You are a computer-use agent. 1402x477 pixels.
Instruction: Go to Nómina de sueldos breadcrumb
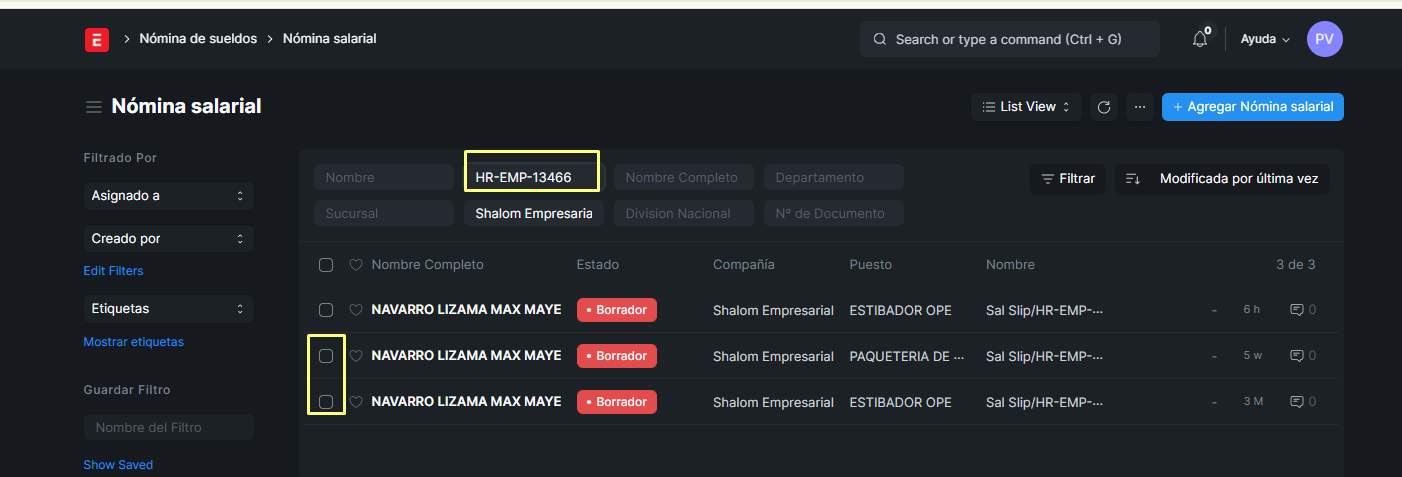point(198,39)
